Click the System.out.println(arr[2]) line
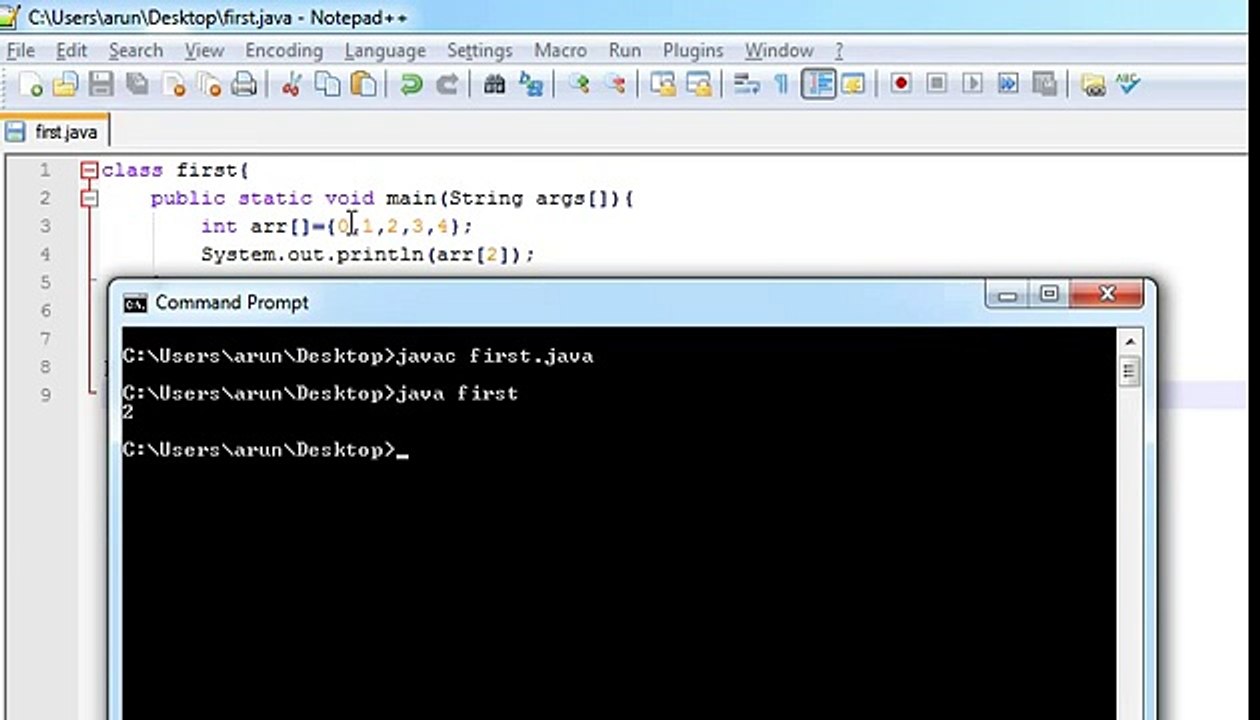1260x720 pixels. click(368, 254)
